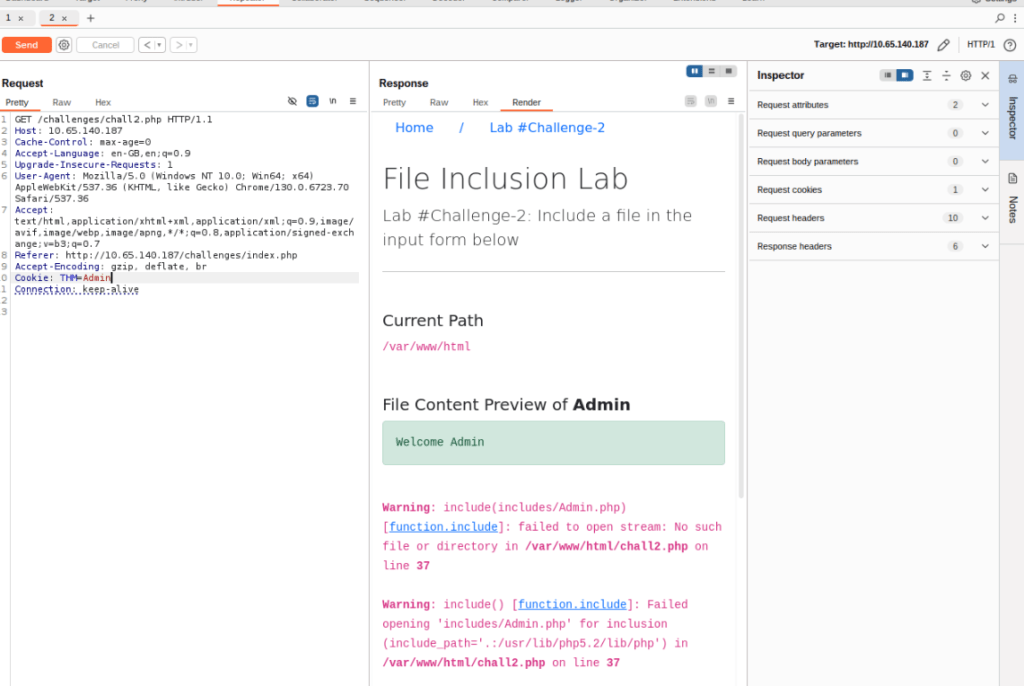
Task: Open first function.include link
Action: coord(443,527)
